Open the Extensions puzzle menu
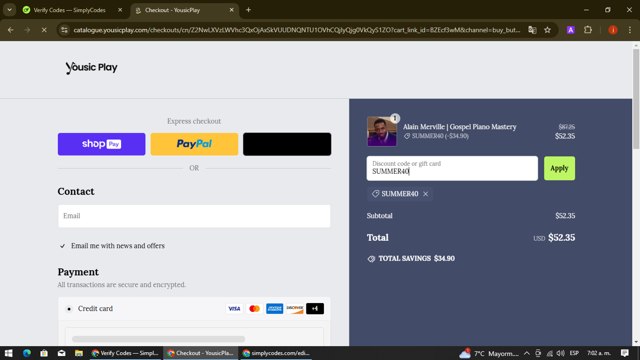The image size is (640, 360). [588, 30]
